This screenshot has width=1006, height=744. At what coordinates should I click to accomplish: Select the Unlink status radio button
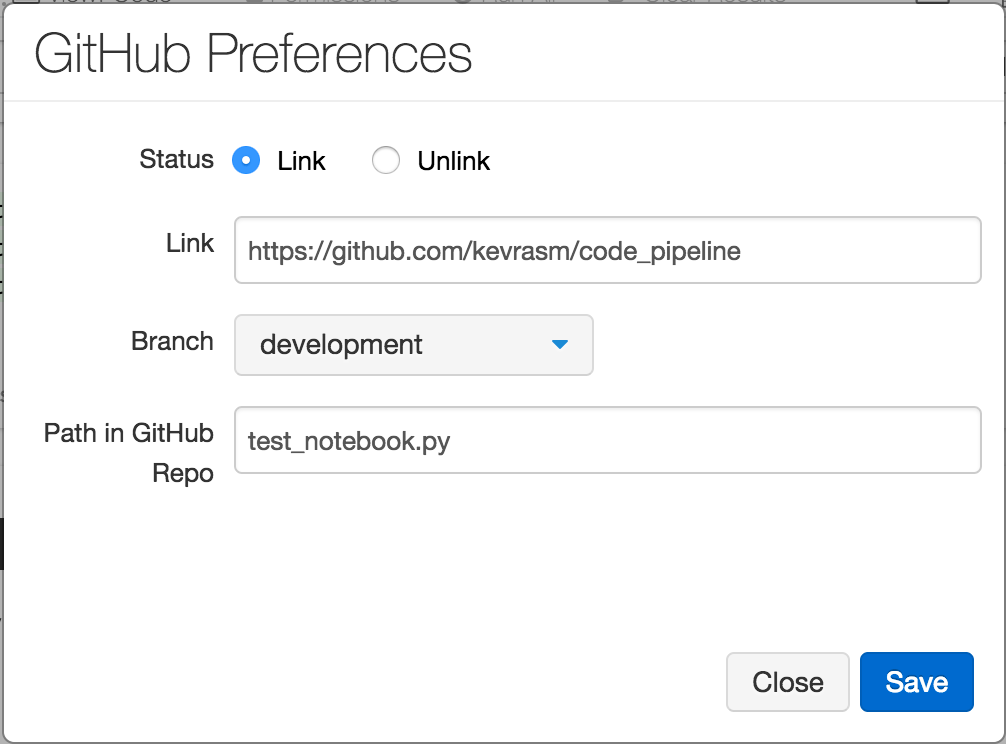click(x=386, y=161)
